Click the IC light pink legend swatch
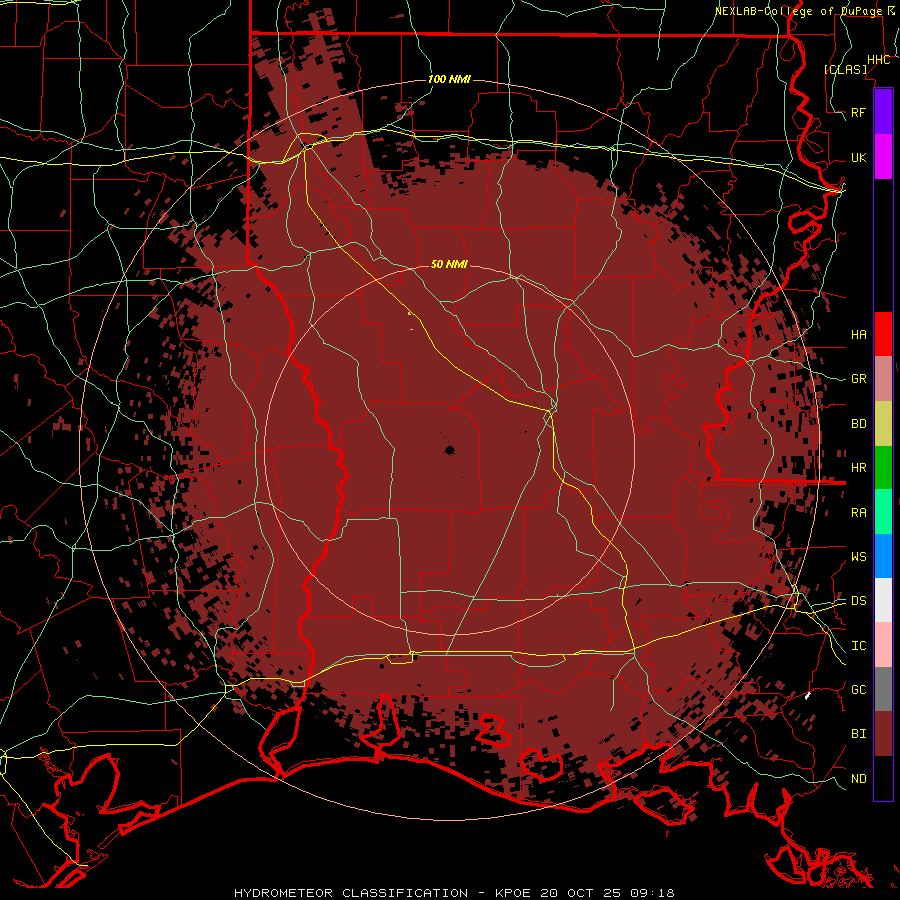 [x=883, y=645]
